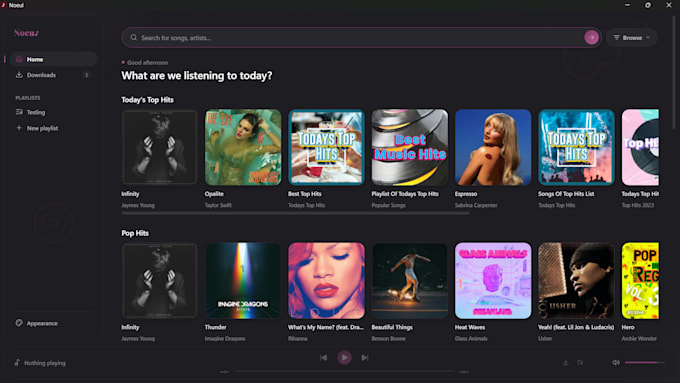680x383 pixels.
Task: Click the Downloads tray icon
Action: (19, 75)
